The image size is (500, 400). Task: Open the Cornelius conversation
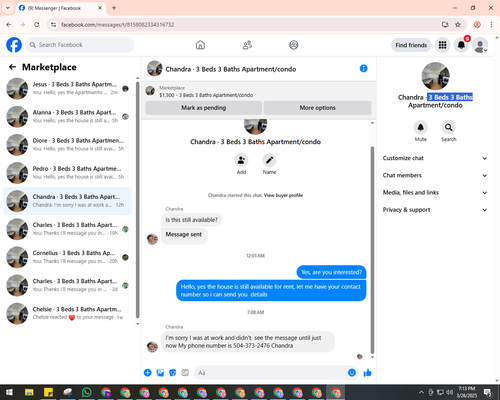(67, 257)
